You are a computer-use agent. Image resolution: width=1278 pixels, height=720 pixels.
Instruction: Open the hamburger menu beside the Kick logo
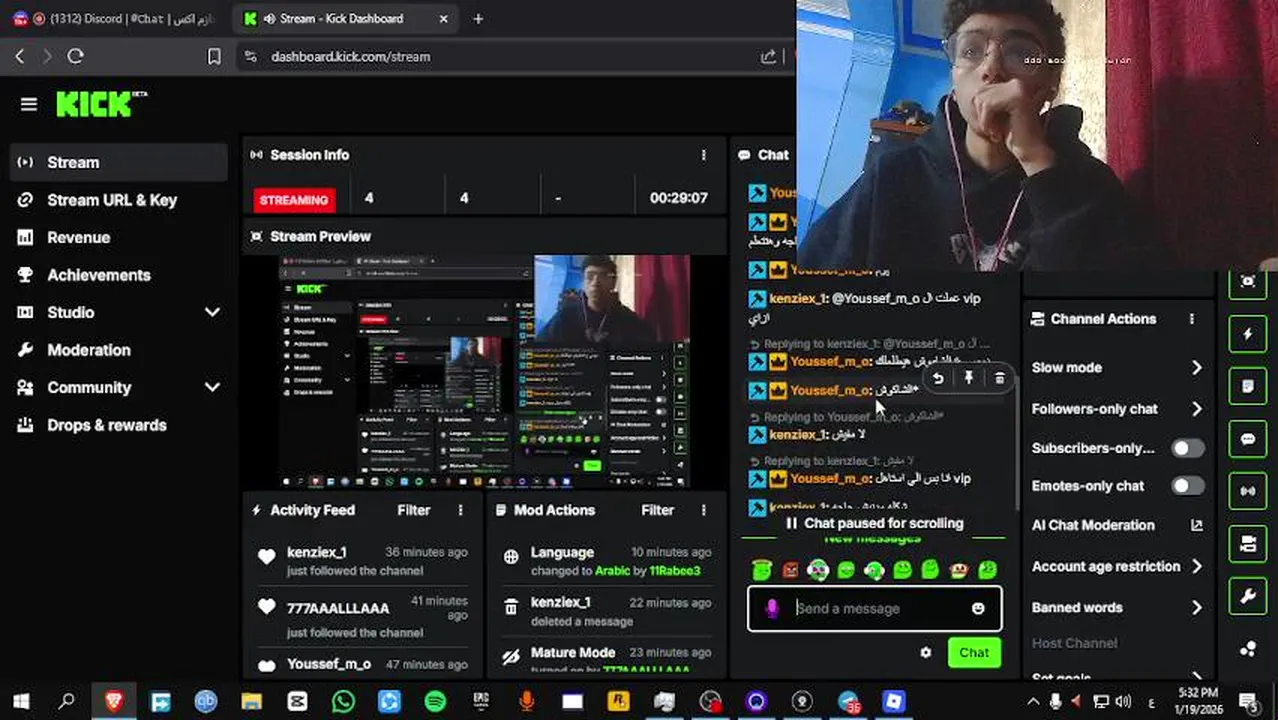tap(28, 104)
